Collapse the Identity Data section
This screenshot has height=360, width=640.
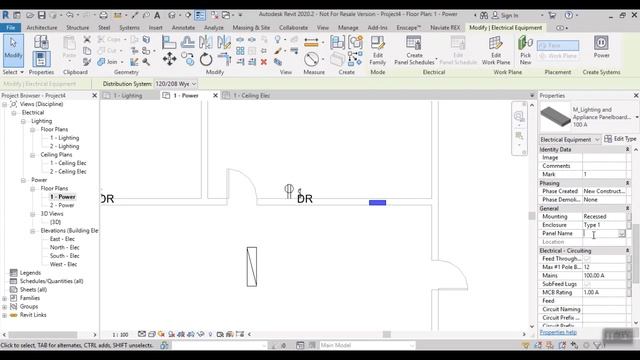627,149
